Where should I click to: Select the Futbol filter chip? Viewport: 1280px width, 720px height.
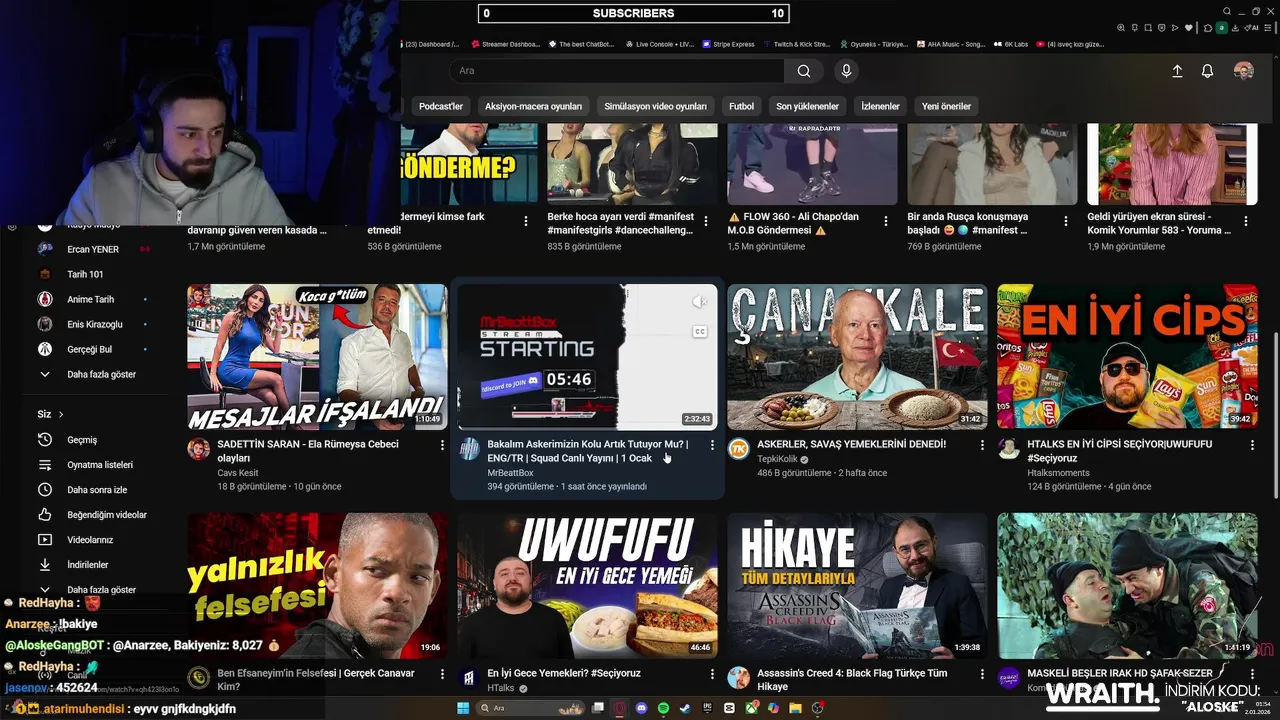pos(741,106)
